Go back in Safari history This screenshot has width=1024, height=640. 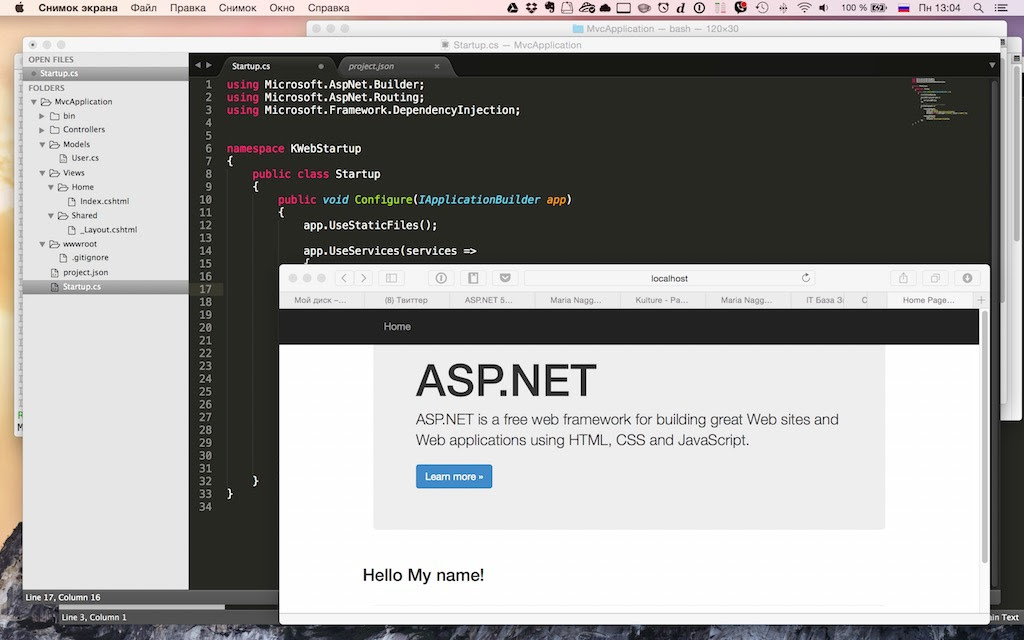pos(344,278)
